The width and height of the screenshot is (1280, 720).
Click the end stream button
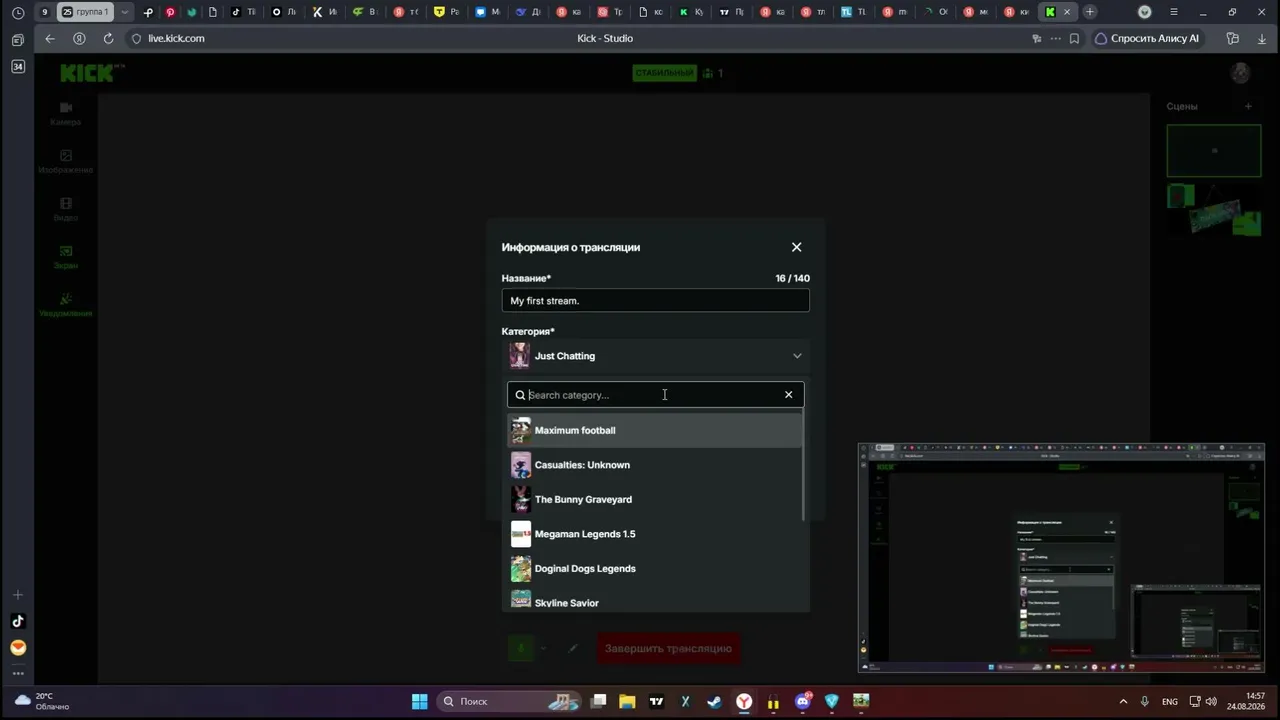click(668, 648)
